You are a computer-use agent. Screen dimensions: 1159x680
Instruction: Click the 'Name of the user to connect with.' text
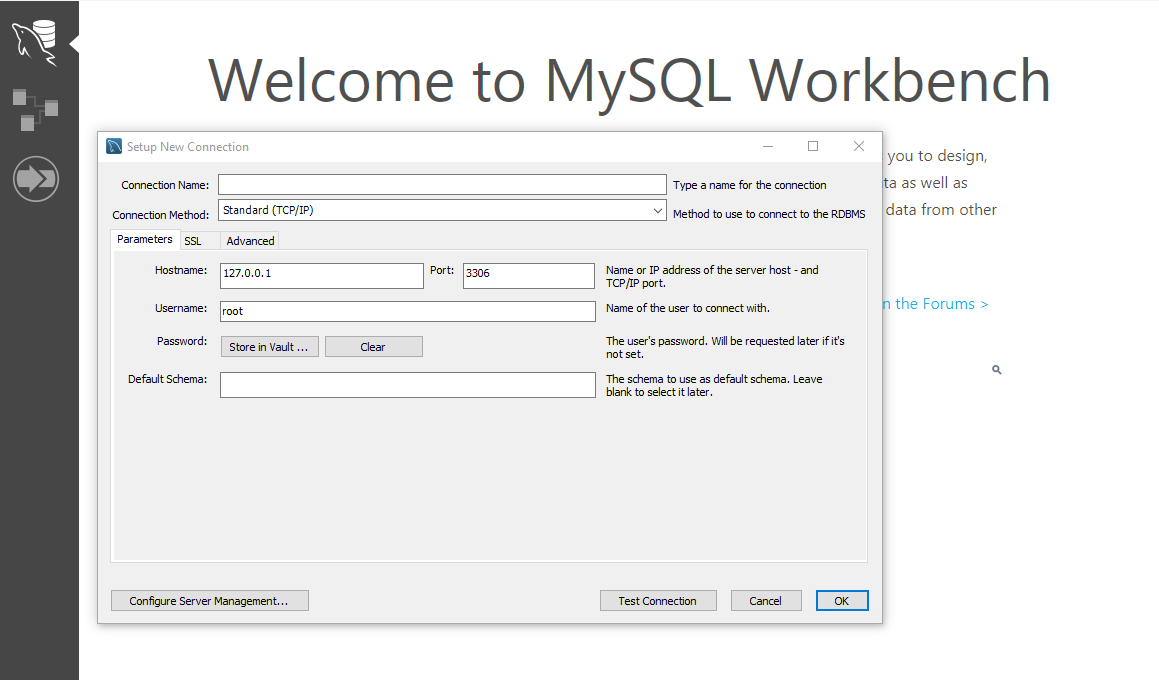click(x=687, y=308)
